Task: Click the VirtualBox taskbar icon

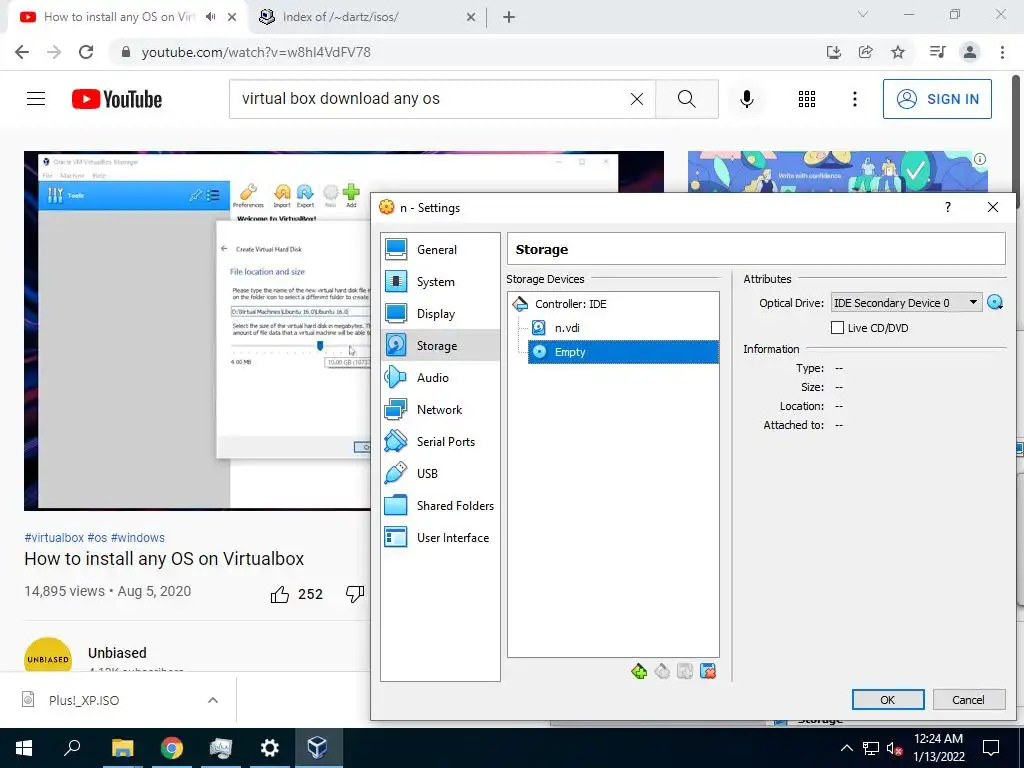Action: click(317, 748)
